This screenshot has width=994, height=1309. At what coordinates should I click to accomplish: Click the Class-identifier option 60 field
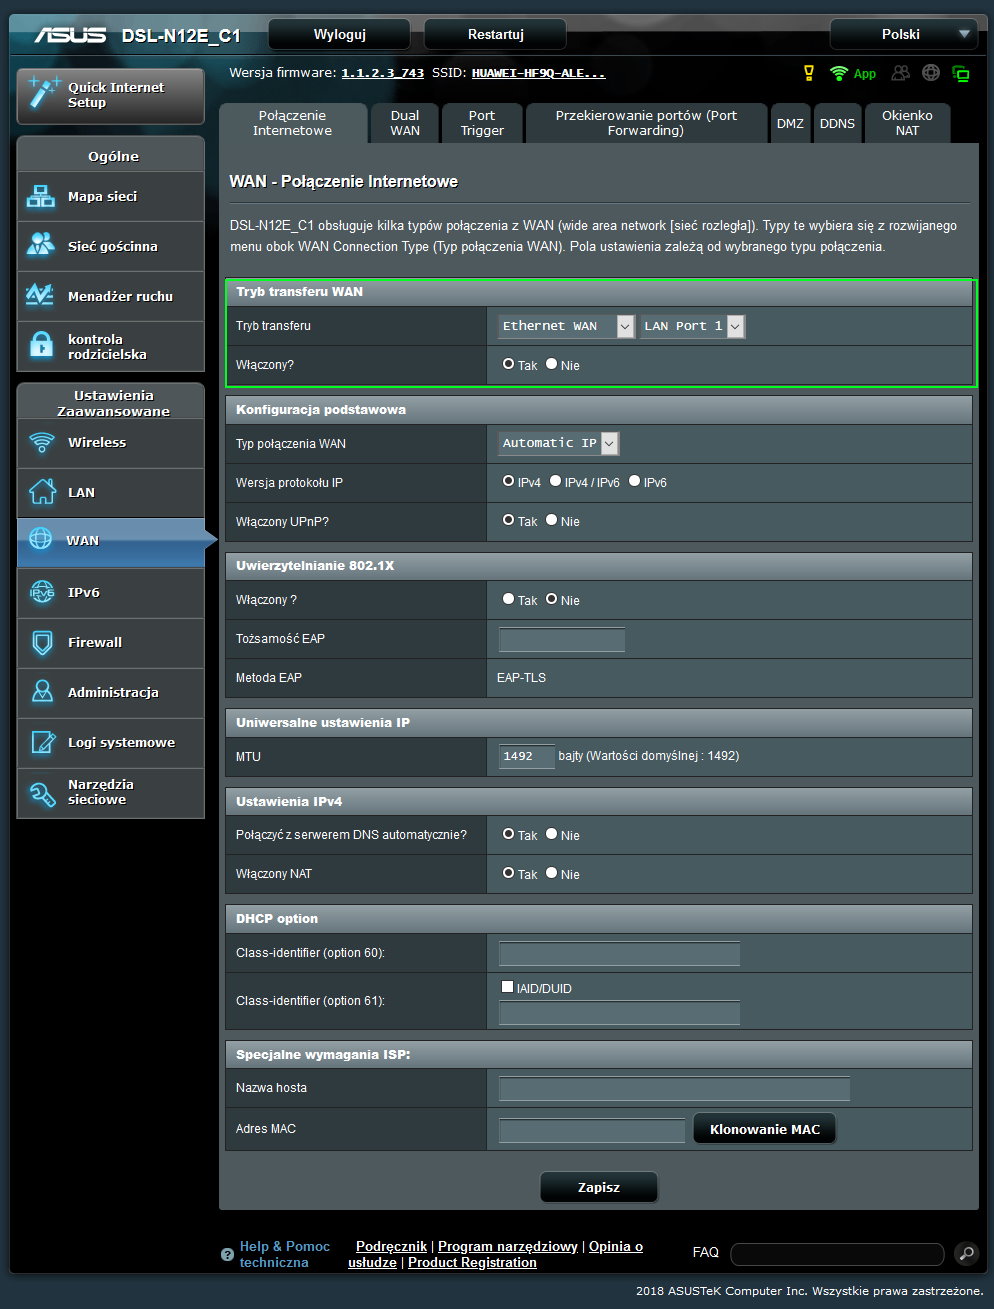click(x=619, y=953)
